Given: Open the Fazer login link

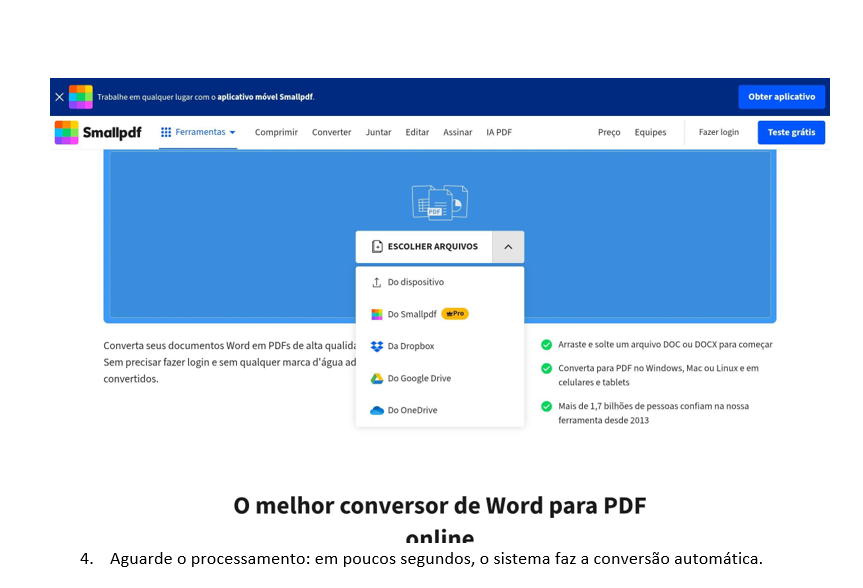Looking at the screenshot, I should coord(718,132).
